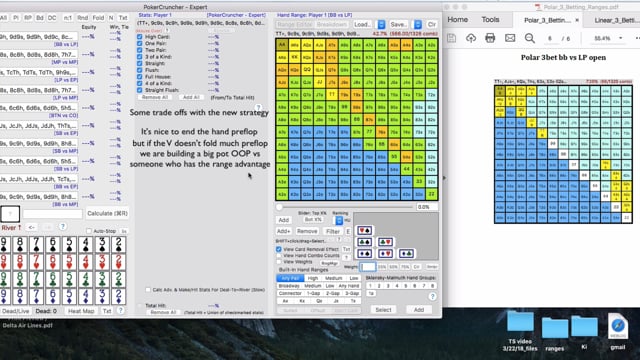Click the board card input field
Image resolution: width=640 pixels, height=360 pixels.
point(53,213)
